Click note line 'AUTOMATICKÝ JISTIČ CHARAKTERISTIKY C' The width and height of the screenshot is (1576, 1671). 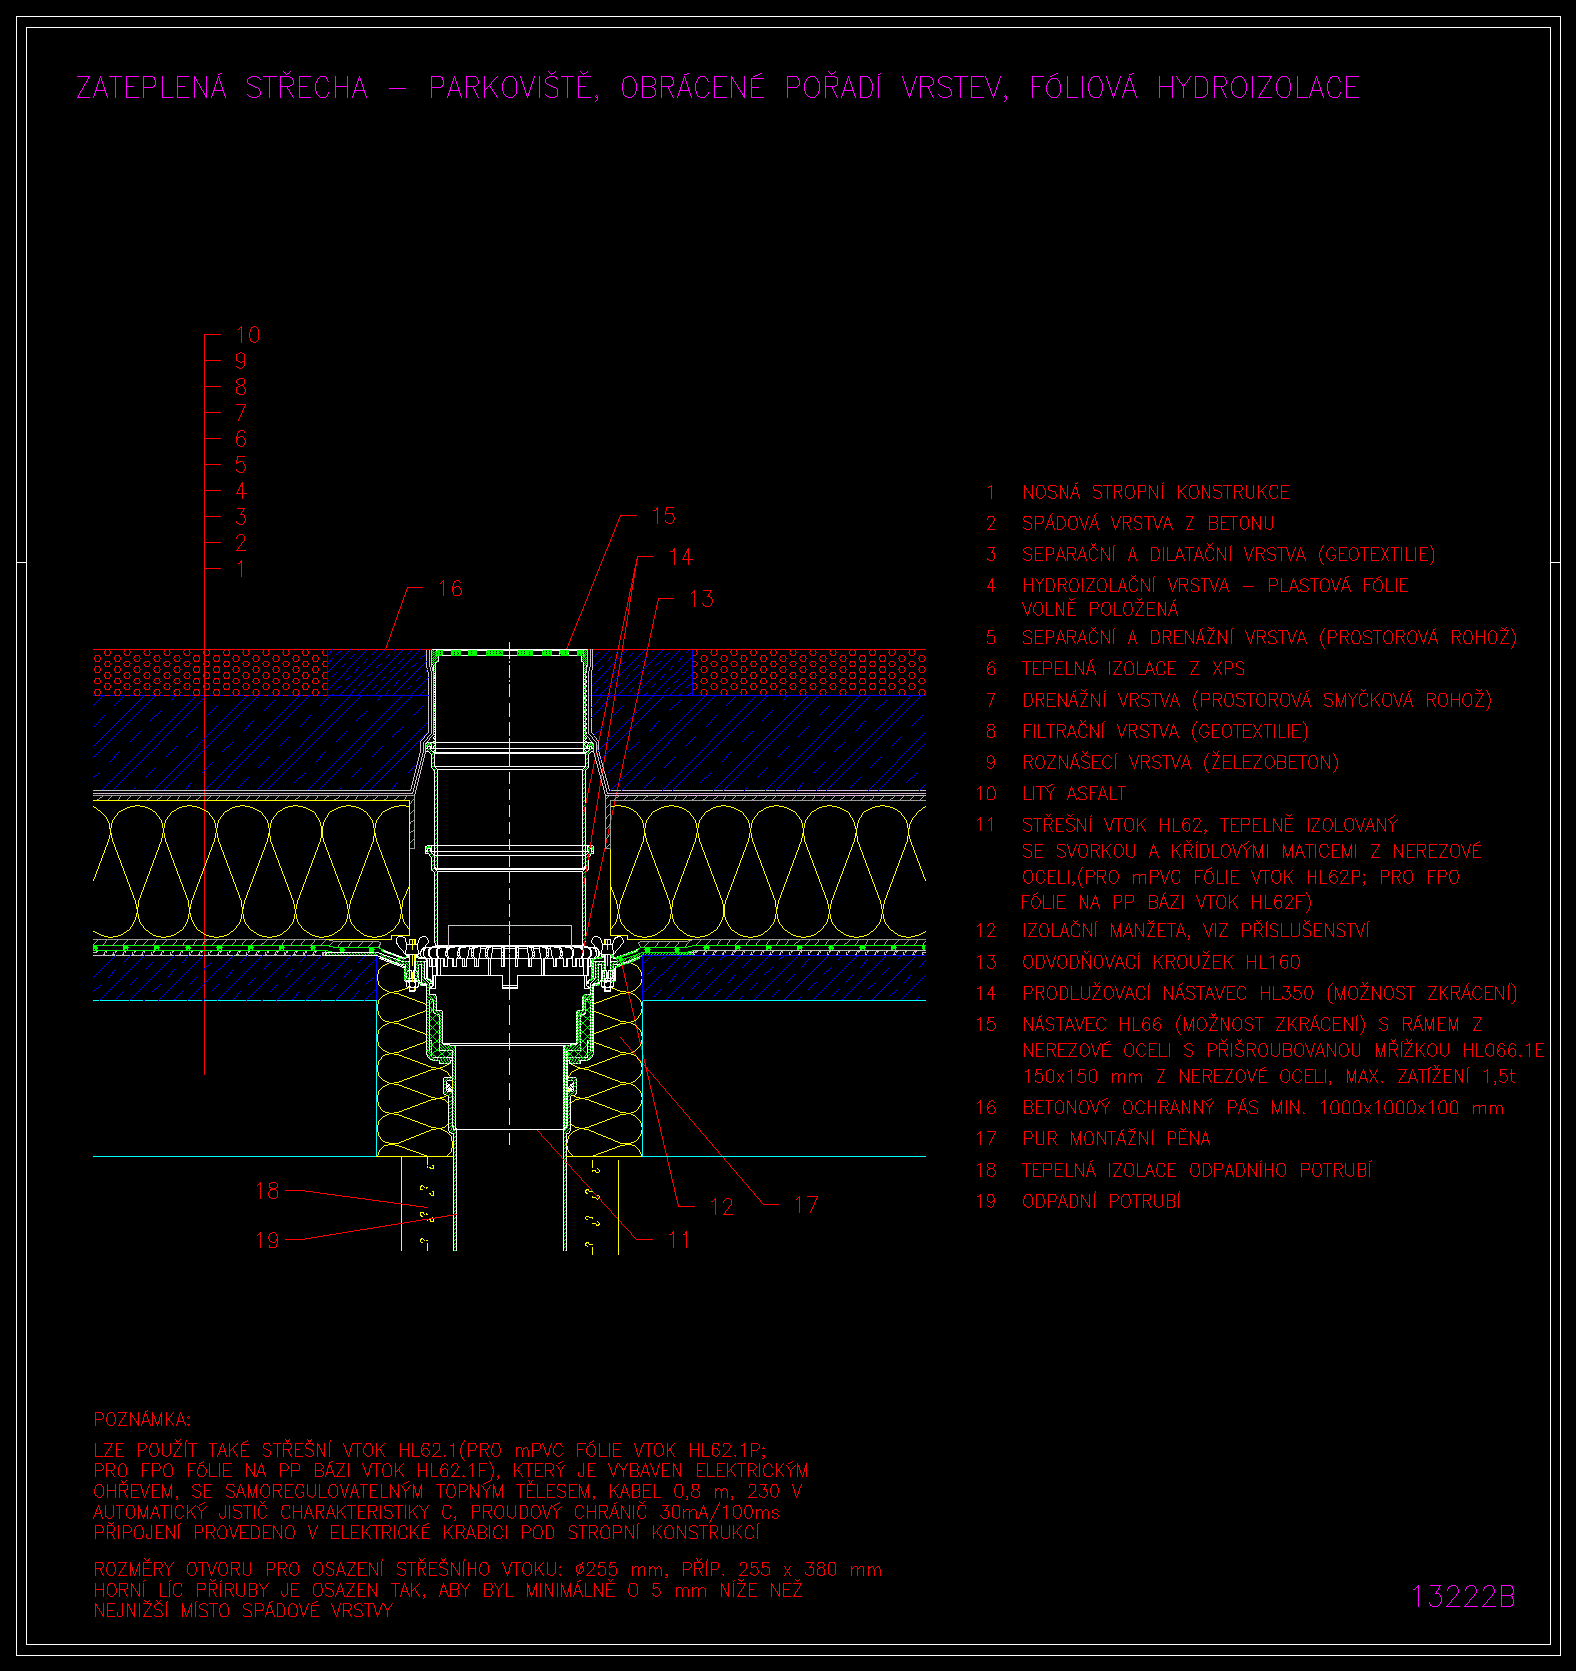point(437,1512)
